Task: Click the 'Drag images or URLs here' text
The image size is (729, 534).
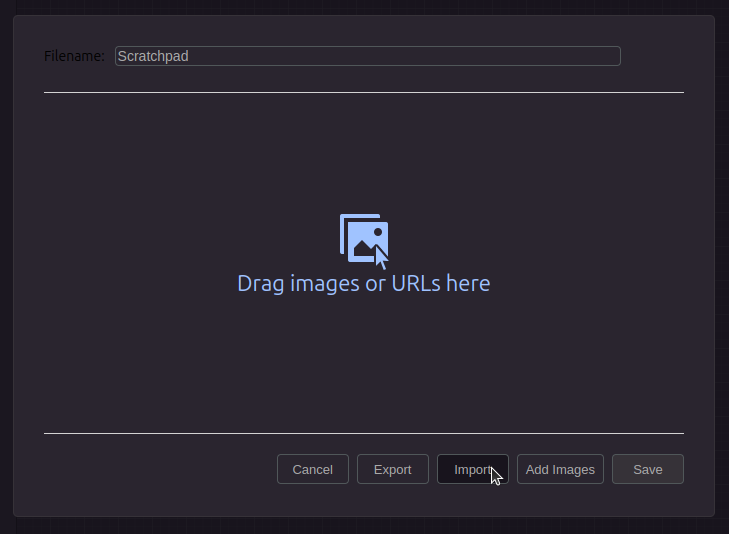Action: (364, 283)
